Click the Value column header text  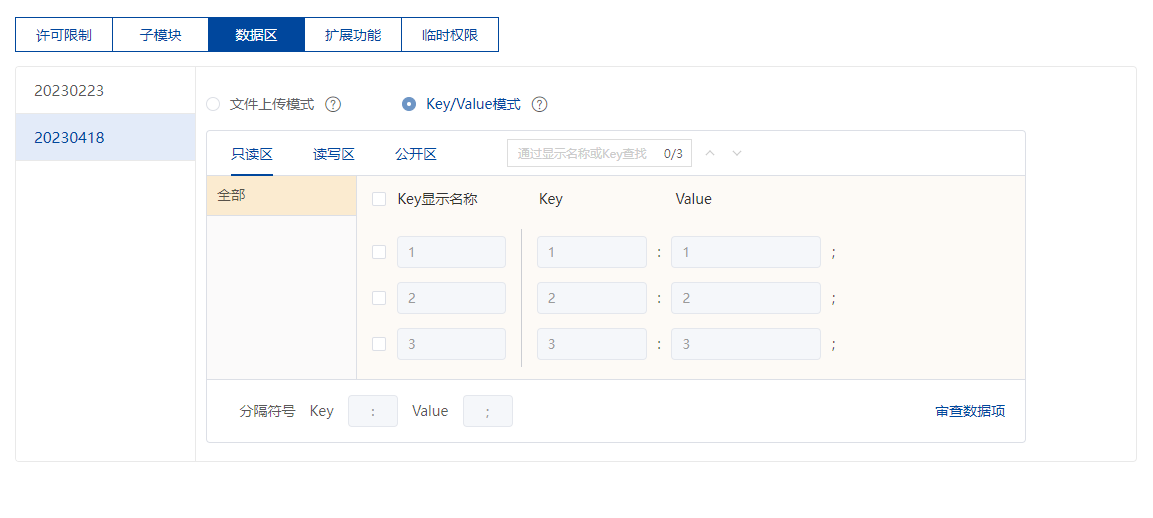point(693,199)
